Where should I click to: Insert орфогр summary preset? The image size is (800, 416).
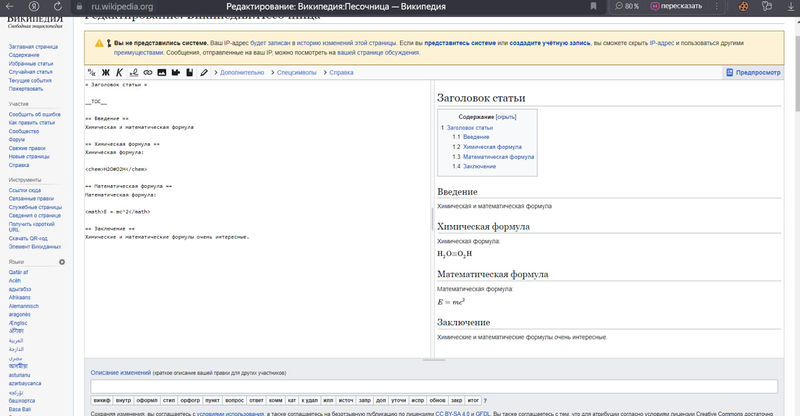coord(190,401)
